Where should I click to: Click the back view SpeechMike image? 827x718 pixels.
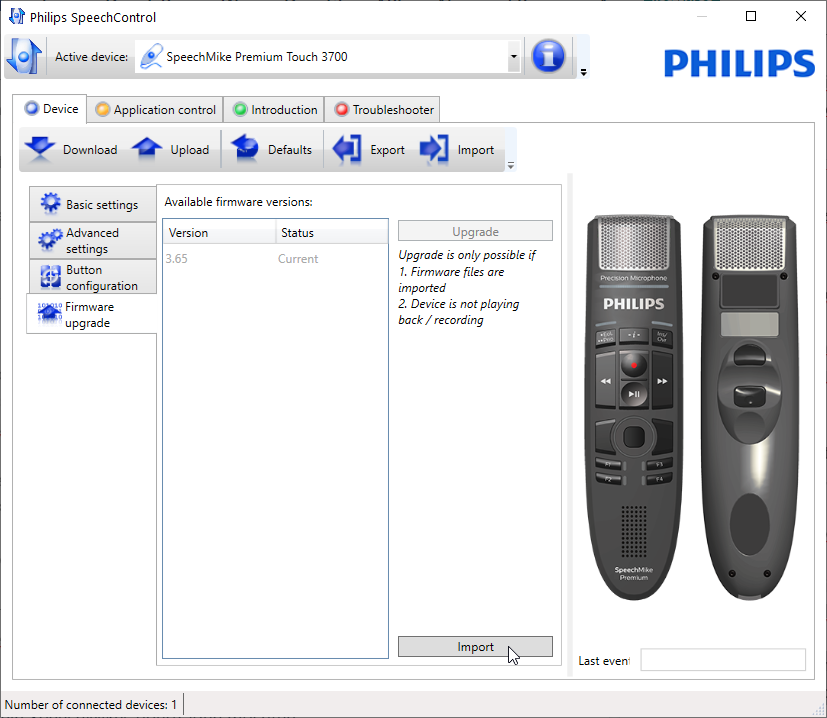(x=749, y=407)
